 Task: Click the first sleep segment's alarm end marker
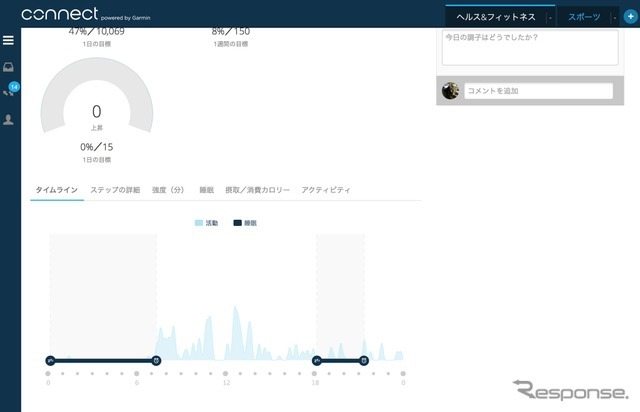[156, 360]
